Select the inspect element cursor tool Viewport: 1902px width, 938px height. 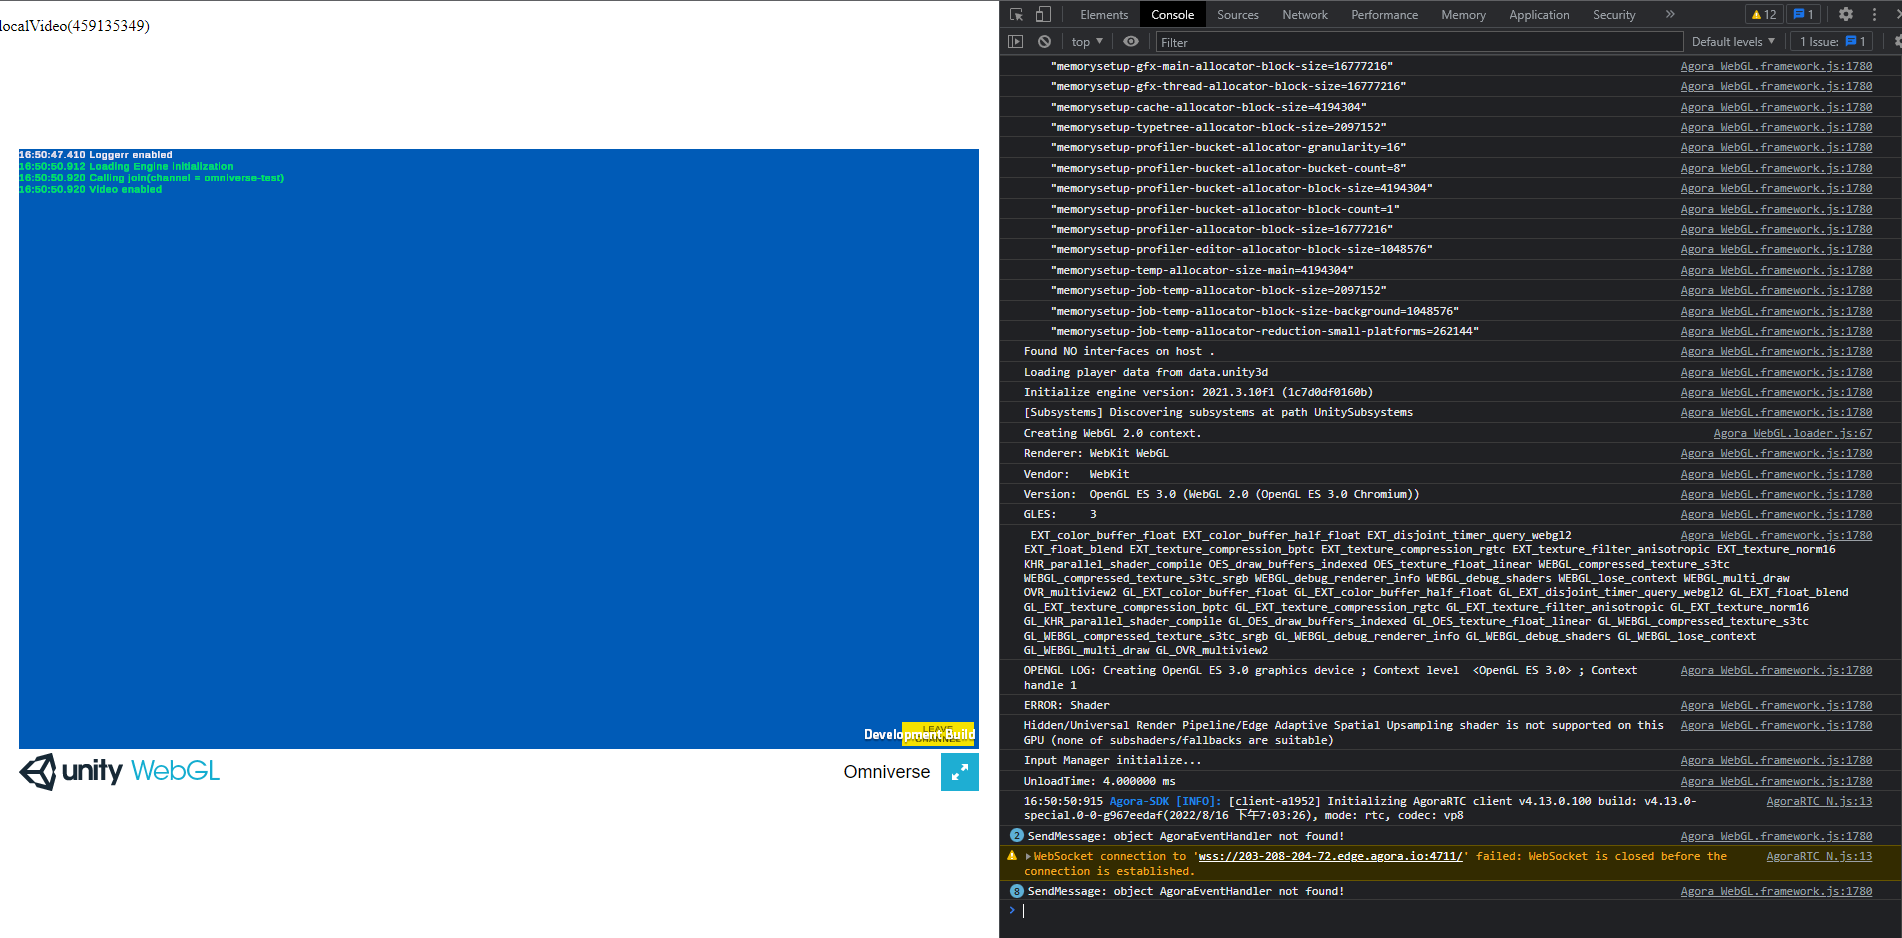click(x=1015, y=14)
